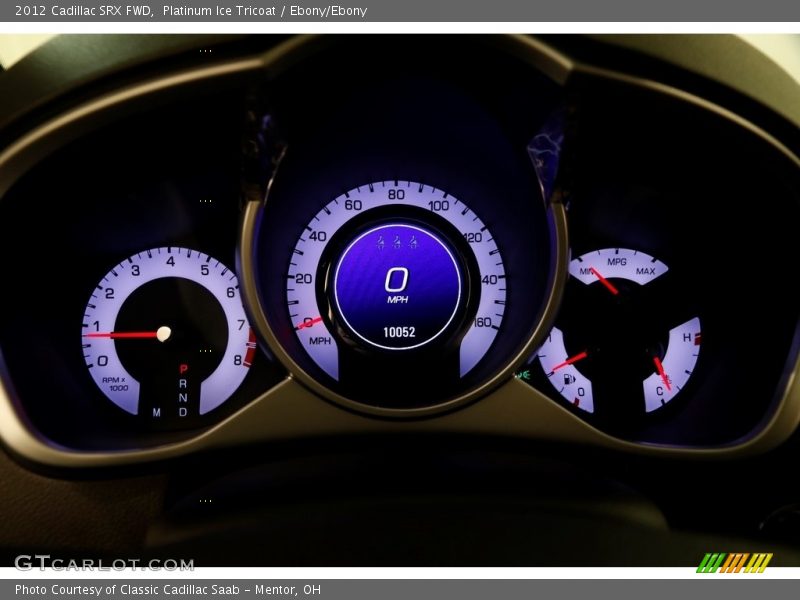Click the '100' on the speedometer
Image resolution: width=800 pixels, height=600 pixels.
tap(438, 206)
